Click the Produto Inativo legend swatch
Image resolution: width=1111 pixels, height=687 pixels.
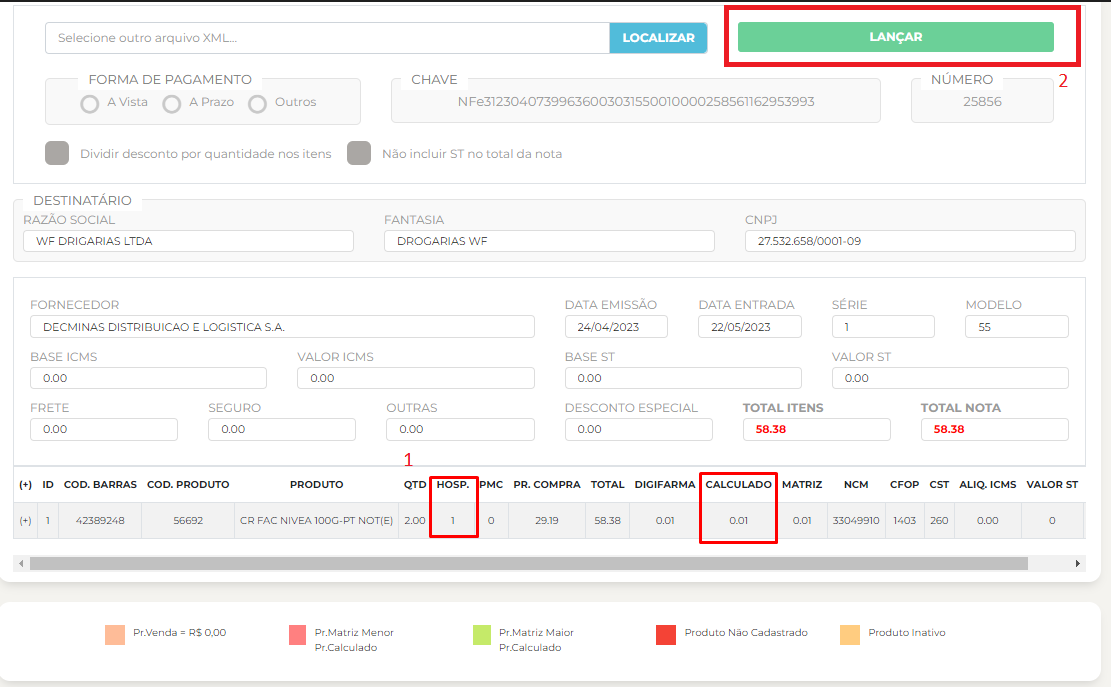850,635
